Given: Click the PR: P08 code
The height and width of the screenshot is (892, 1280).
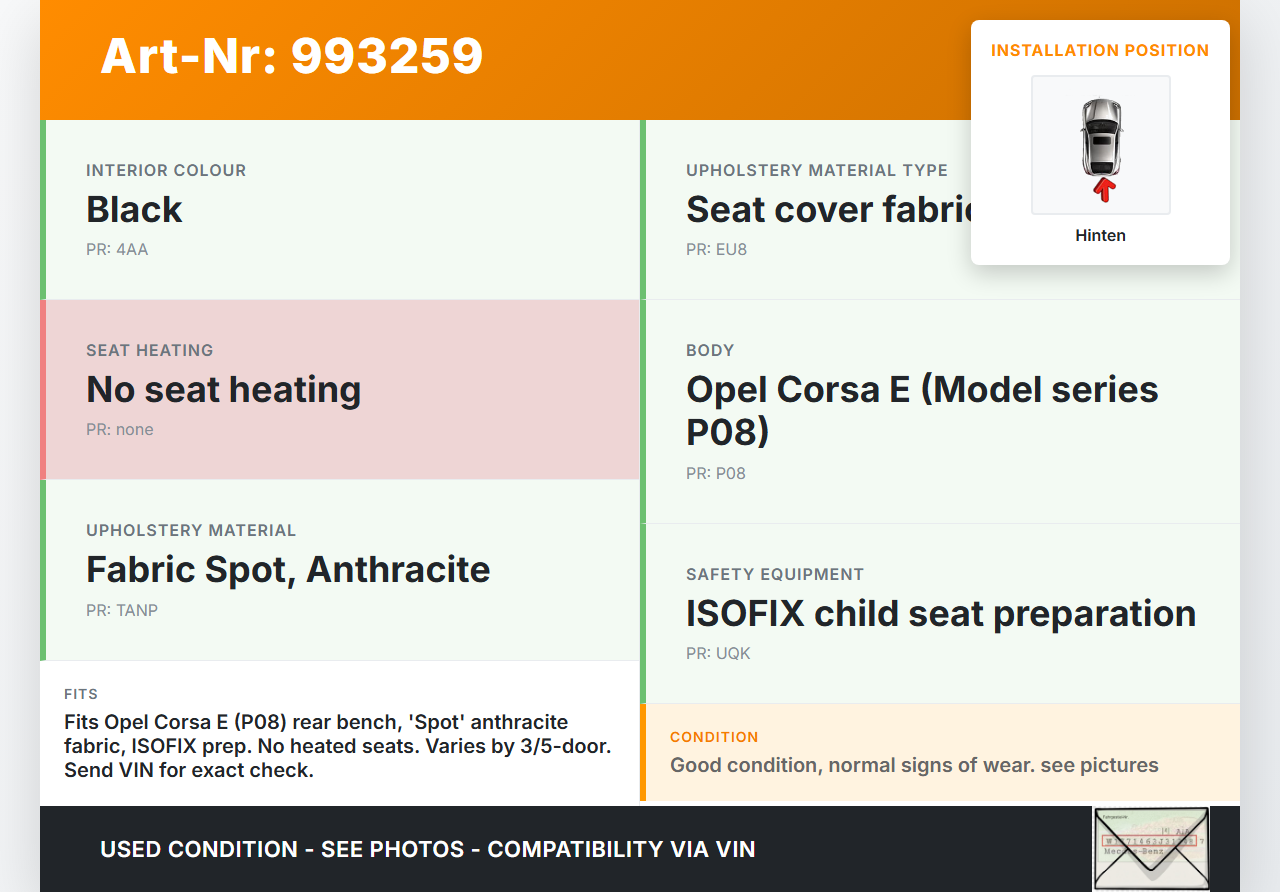Looking at the screenshot, I should click(716, 474).
